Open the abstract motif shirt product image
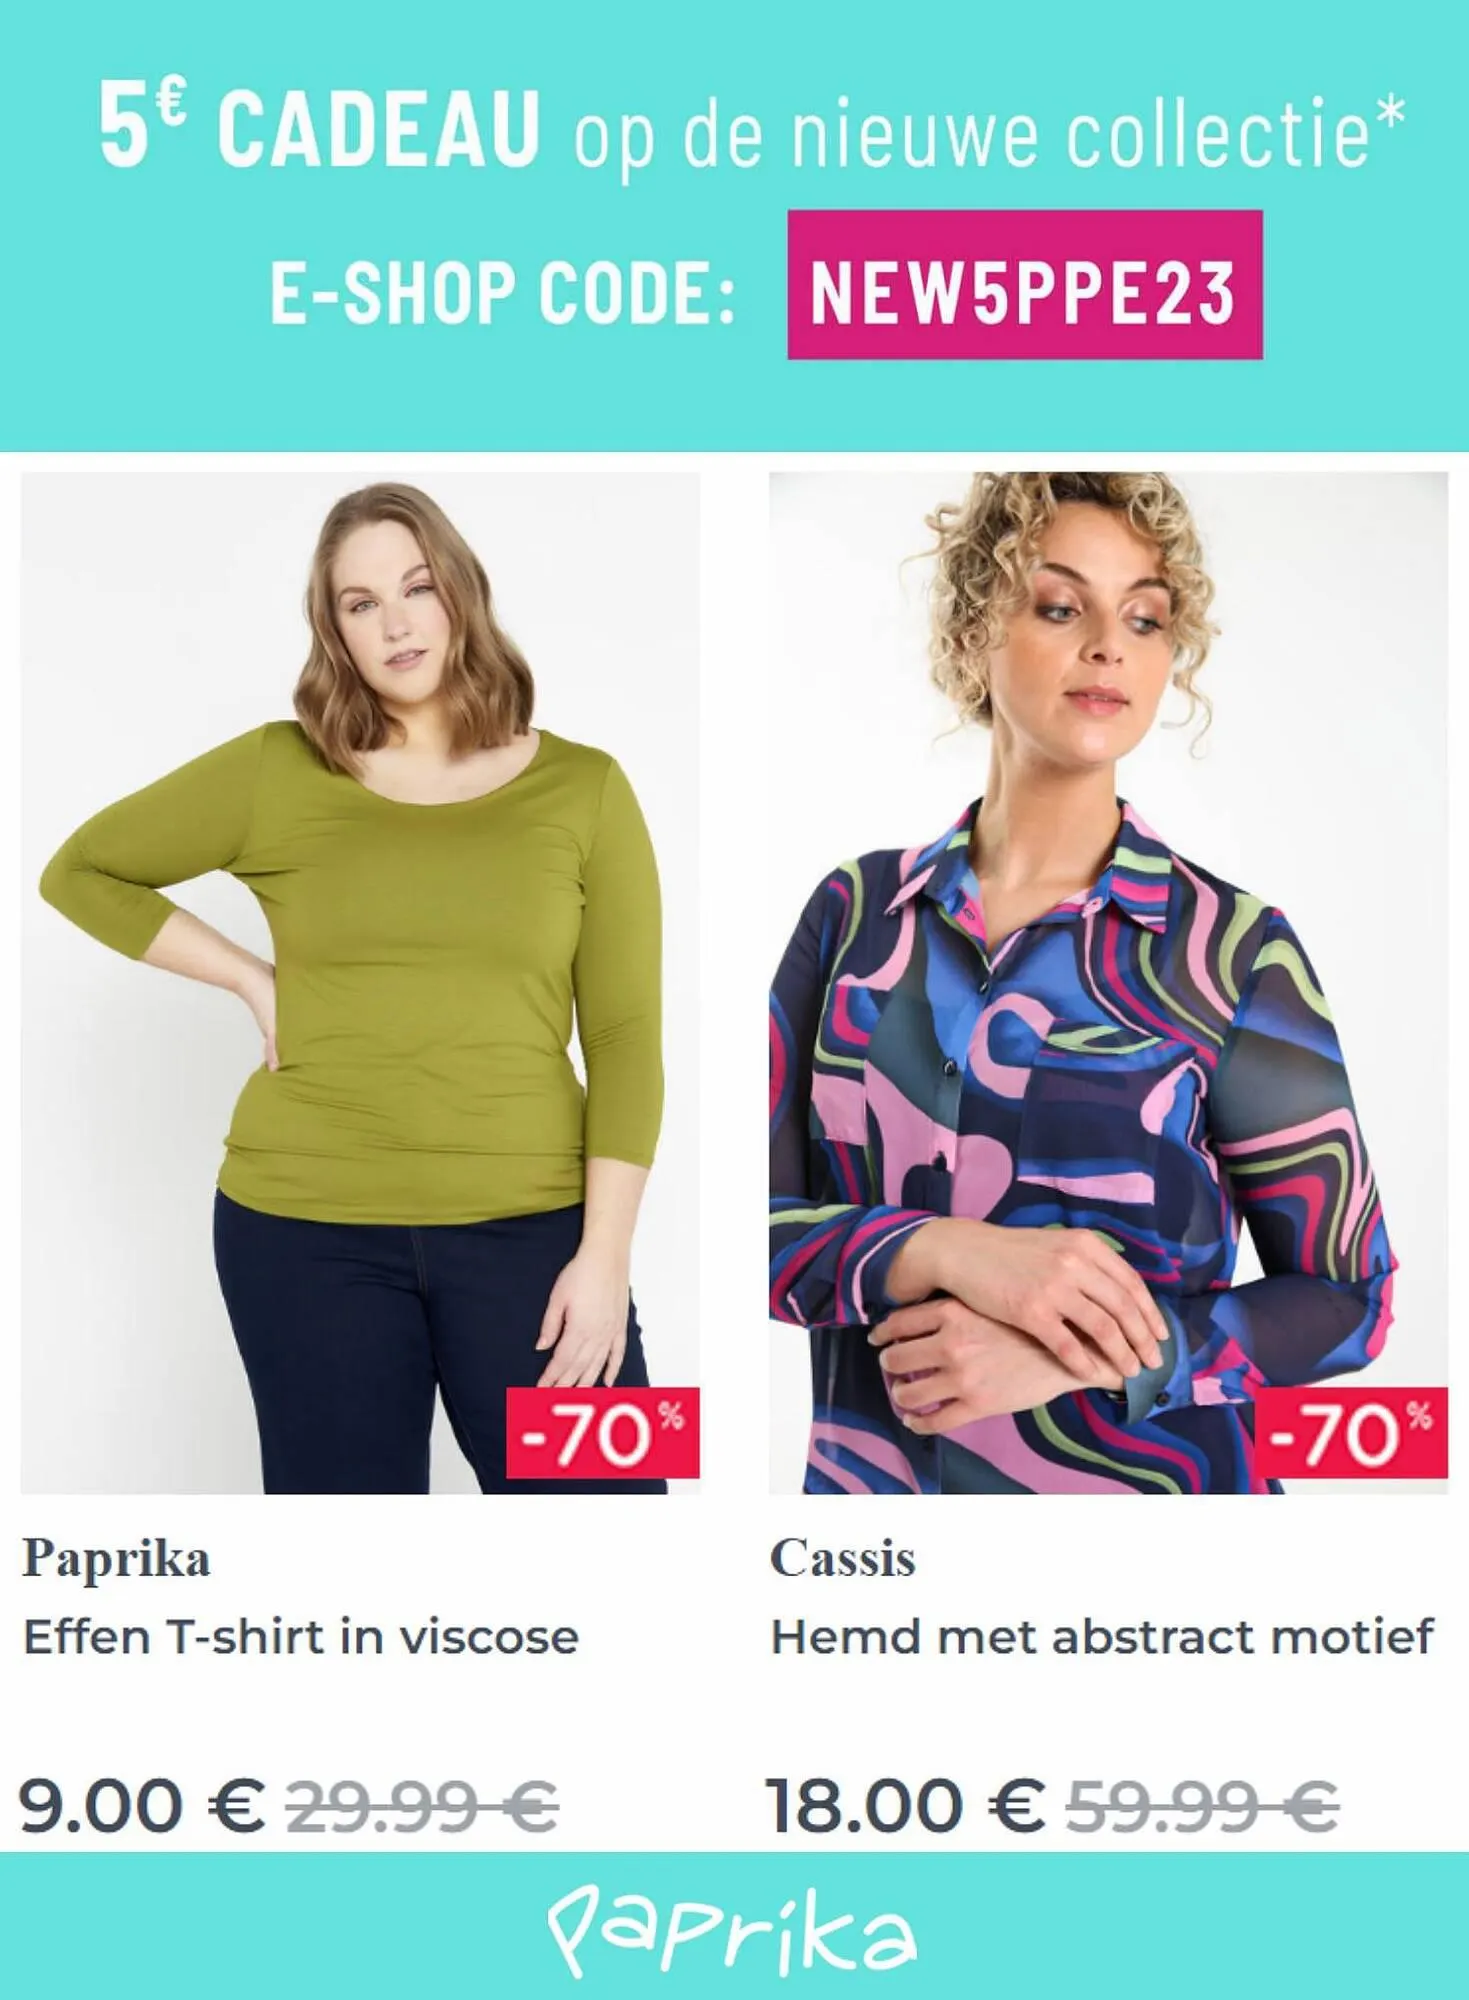 (1108, 983)
